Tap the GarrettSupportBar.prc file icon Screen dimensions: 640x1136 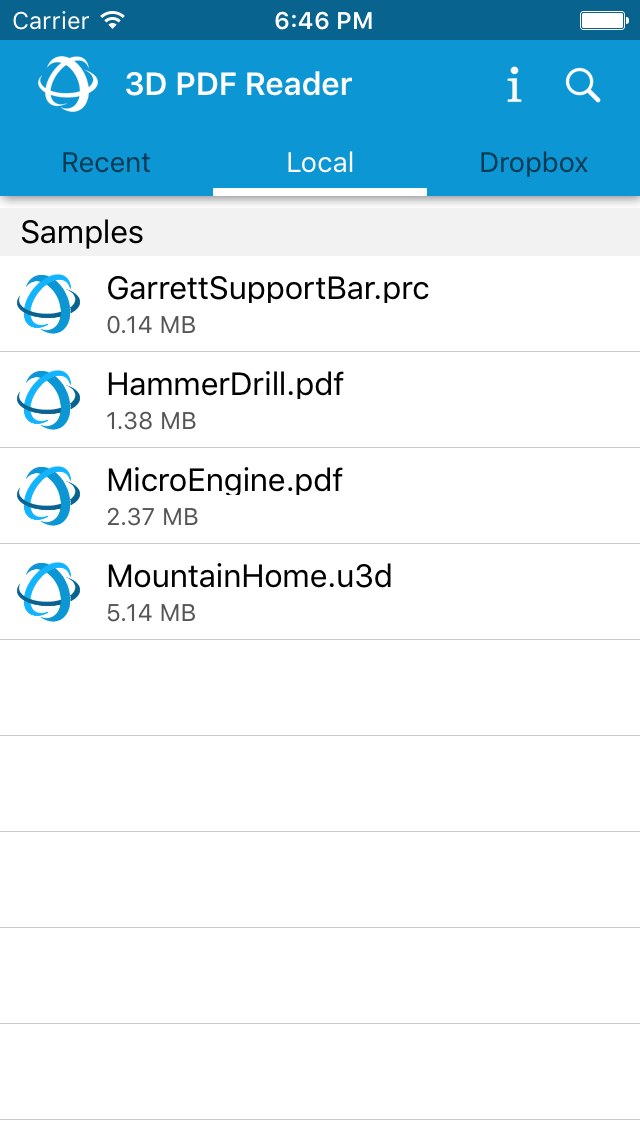48,304
